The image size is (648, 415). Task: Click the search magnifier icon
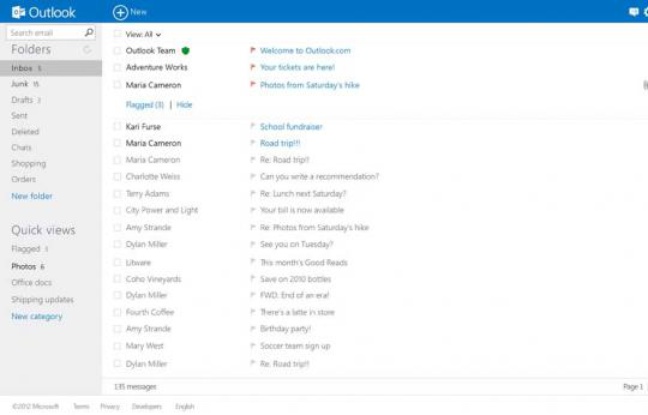pyautogui.click(x=89, y=32)
